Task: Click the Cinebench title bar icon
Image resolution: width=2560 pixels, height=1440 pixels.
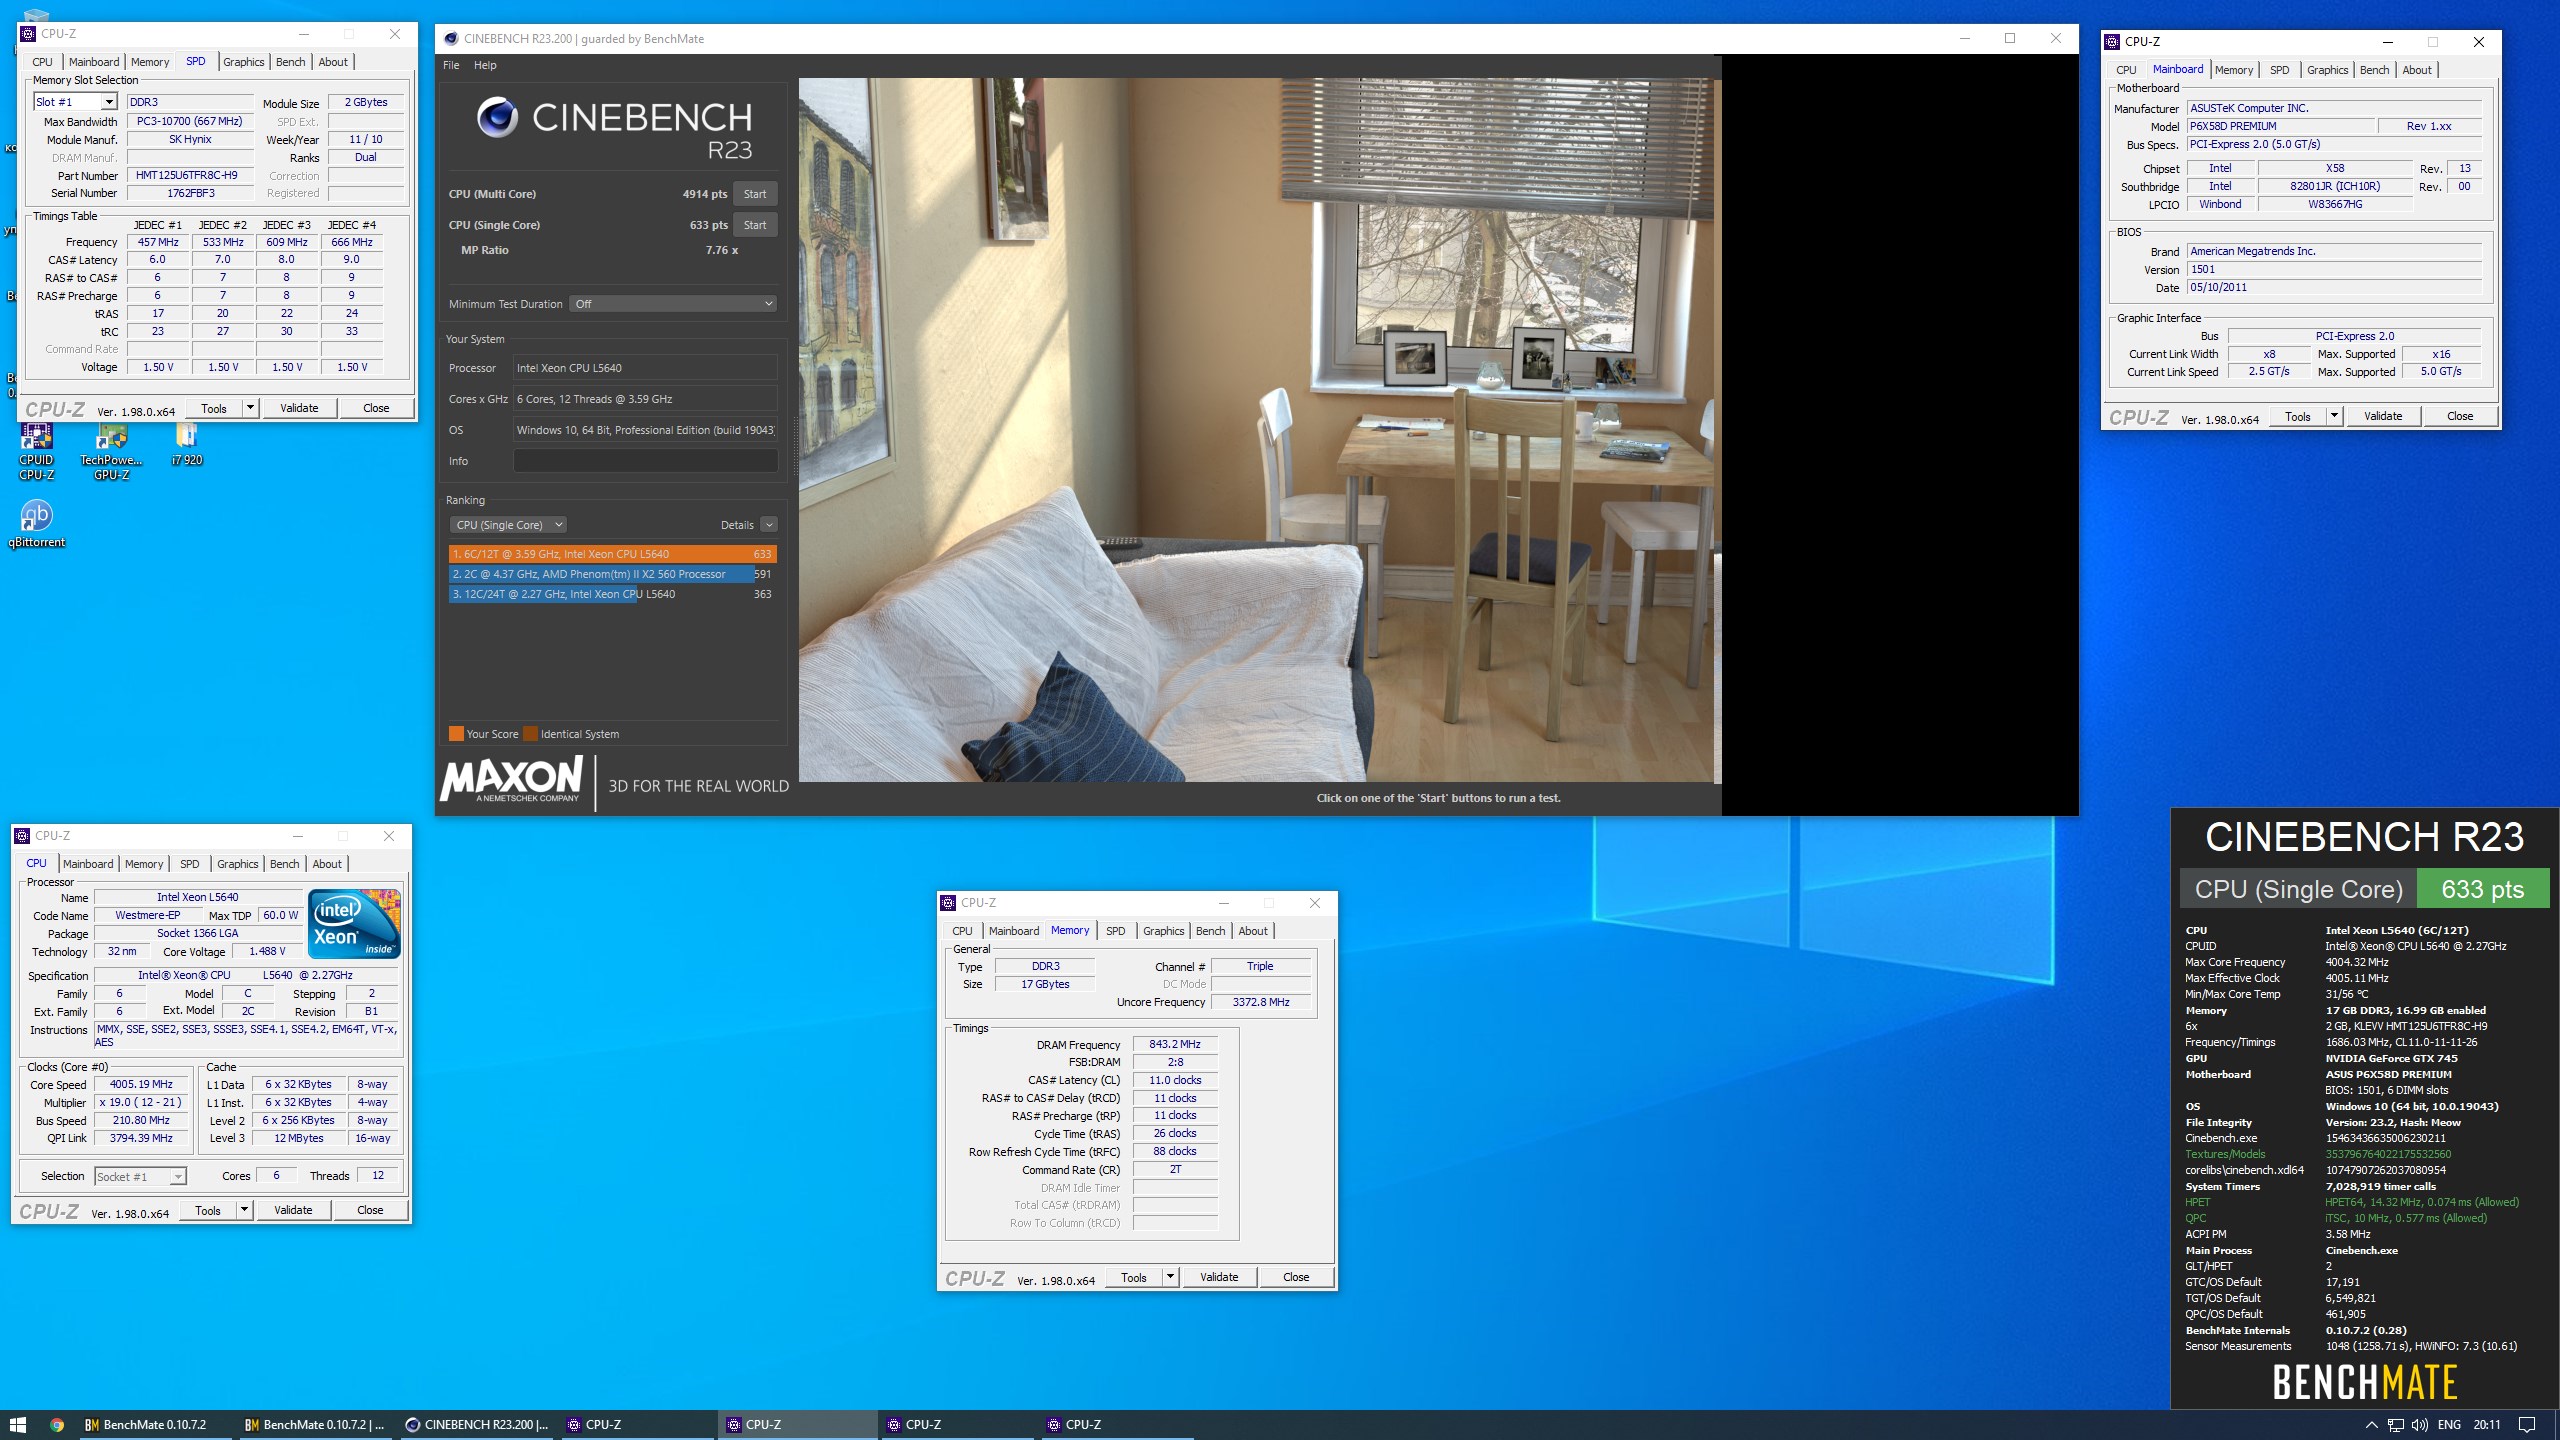Action: 451,39
